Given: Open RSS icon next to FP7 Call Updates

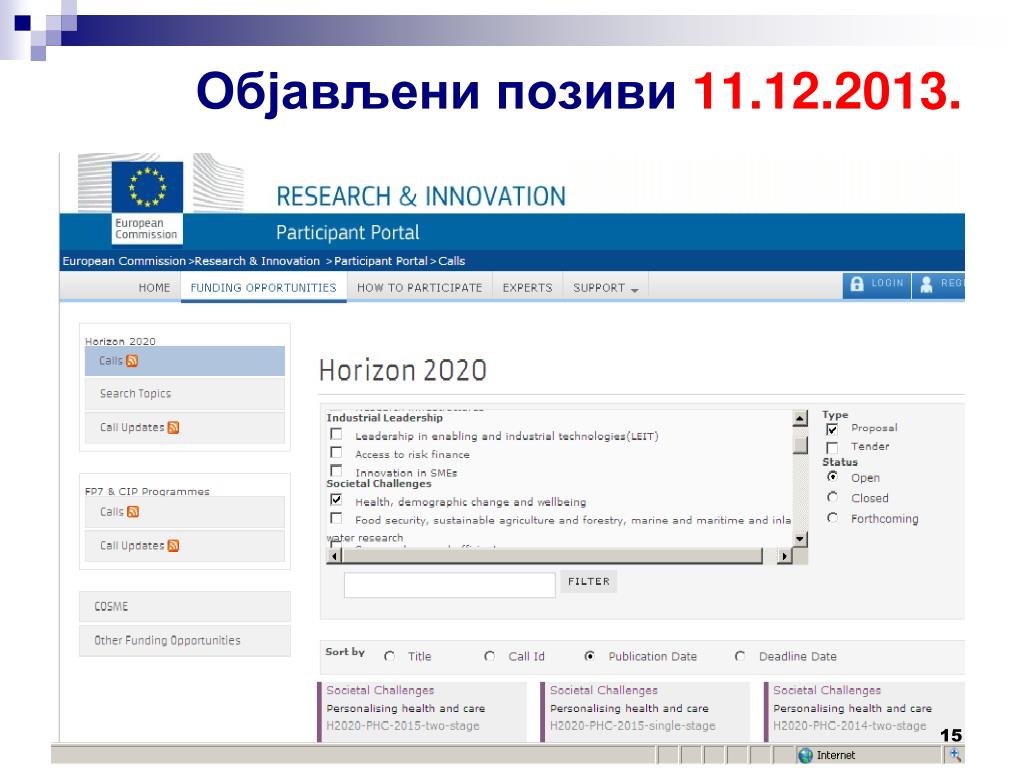Looking at the screenshot, I should [x=173, y=545].
